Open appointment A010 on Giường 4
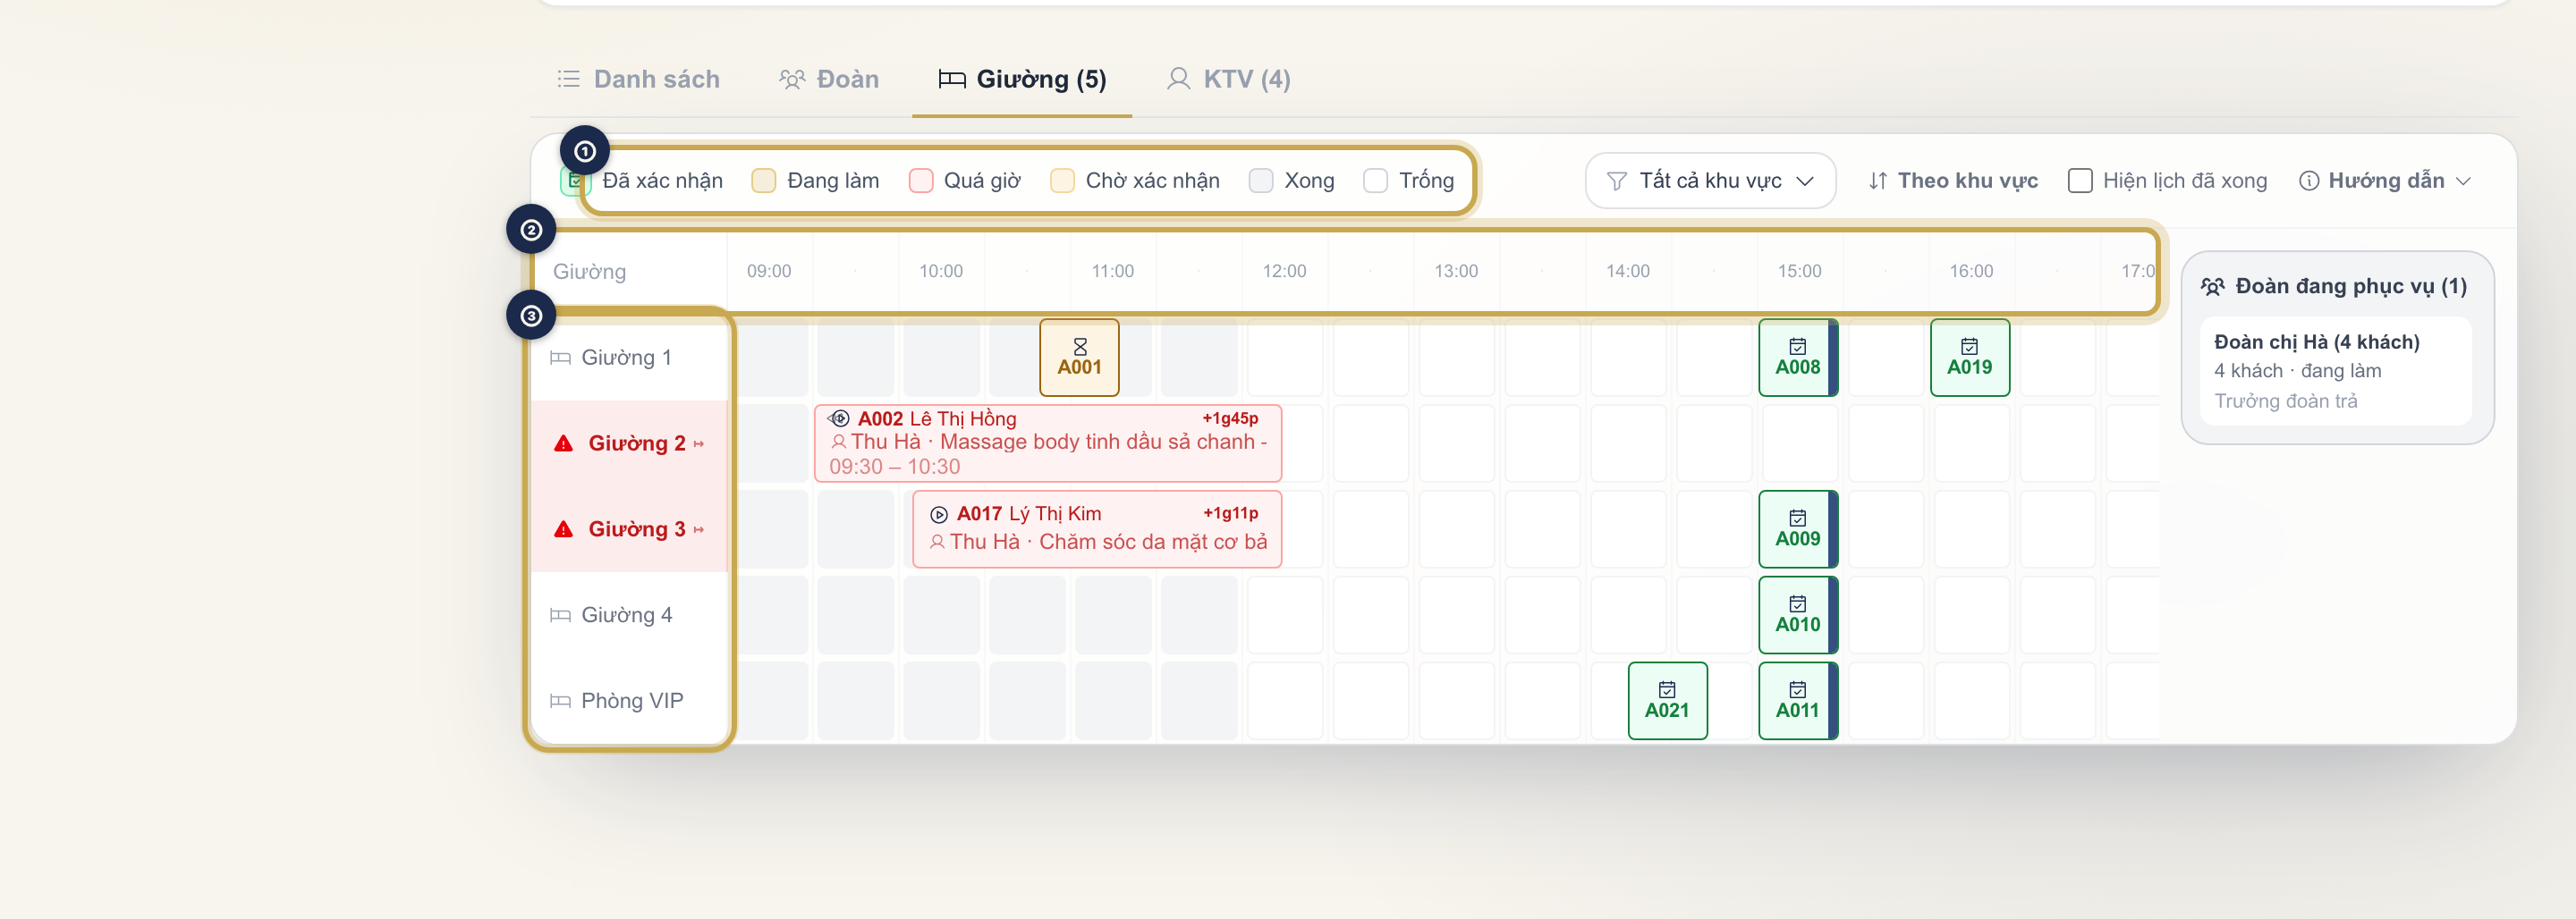 point(1798,615)
